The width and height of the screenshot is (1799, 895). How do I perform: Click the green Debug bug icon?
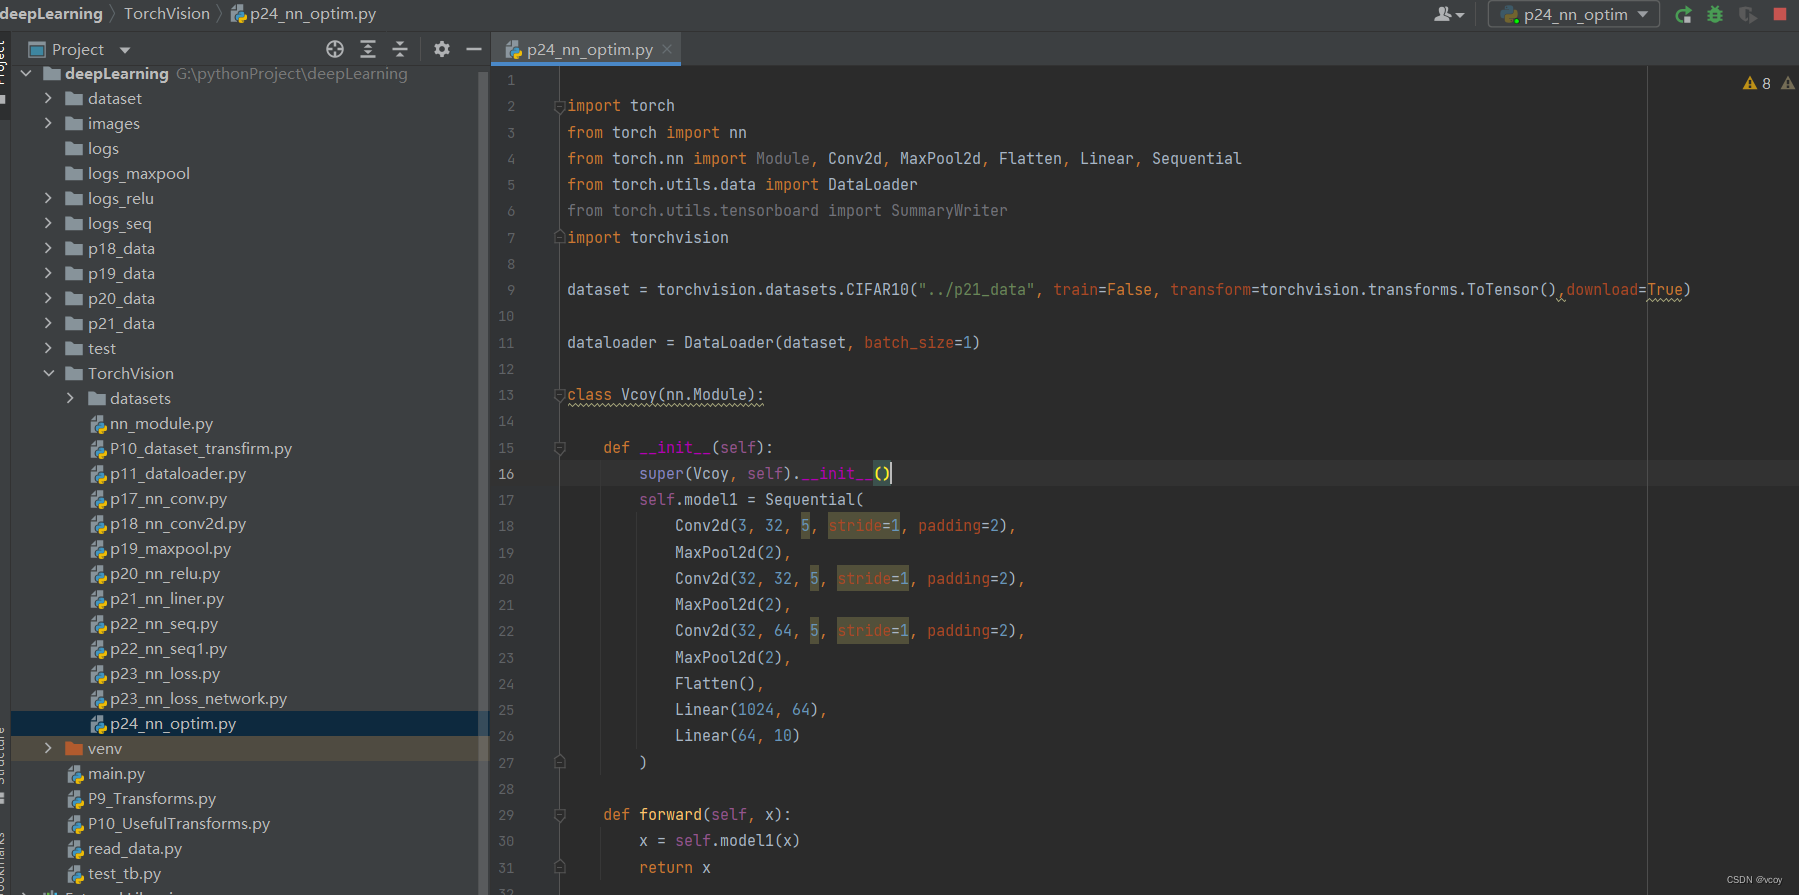click(1715, 14)
